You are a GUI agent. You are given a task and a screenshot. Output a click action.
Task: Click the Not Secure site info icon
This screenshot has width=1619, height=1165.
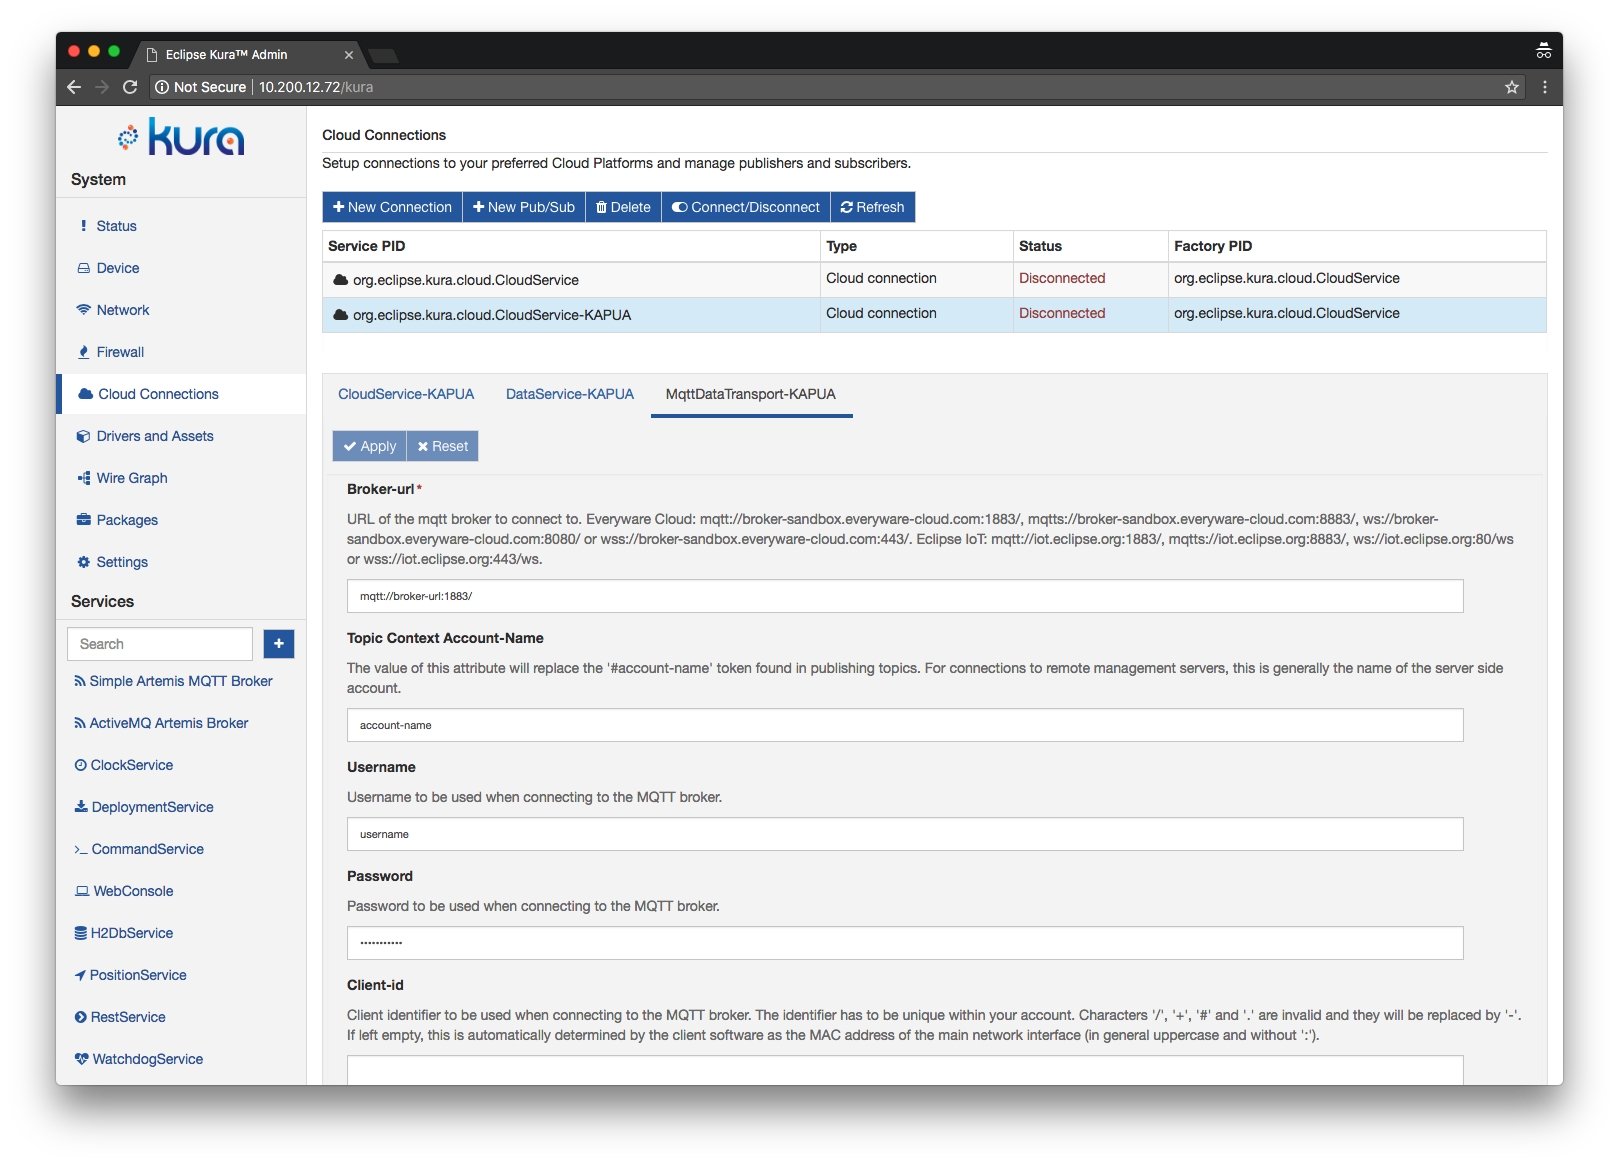pos(162,87)
